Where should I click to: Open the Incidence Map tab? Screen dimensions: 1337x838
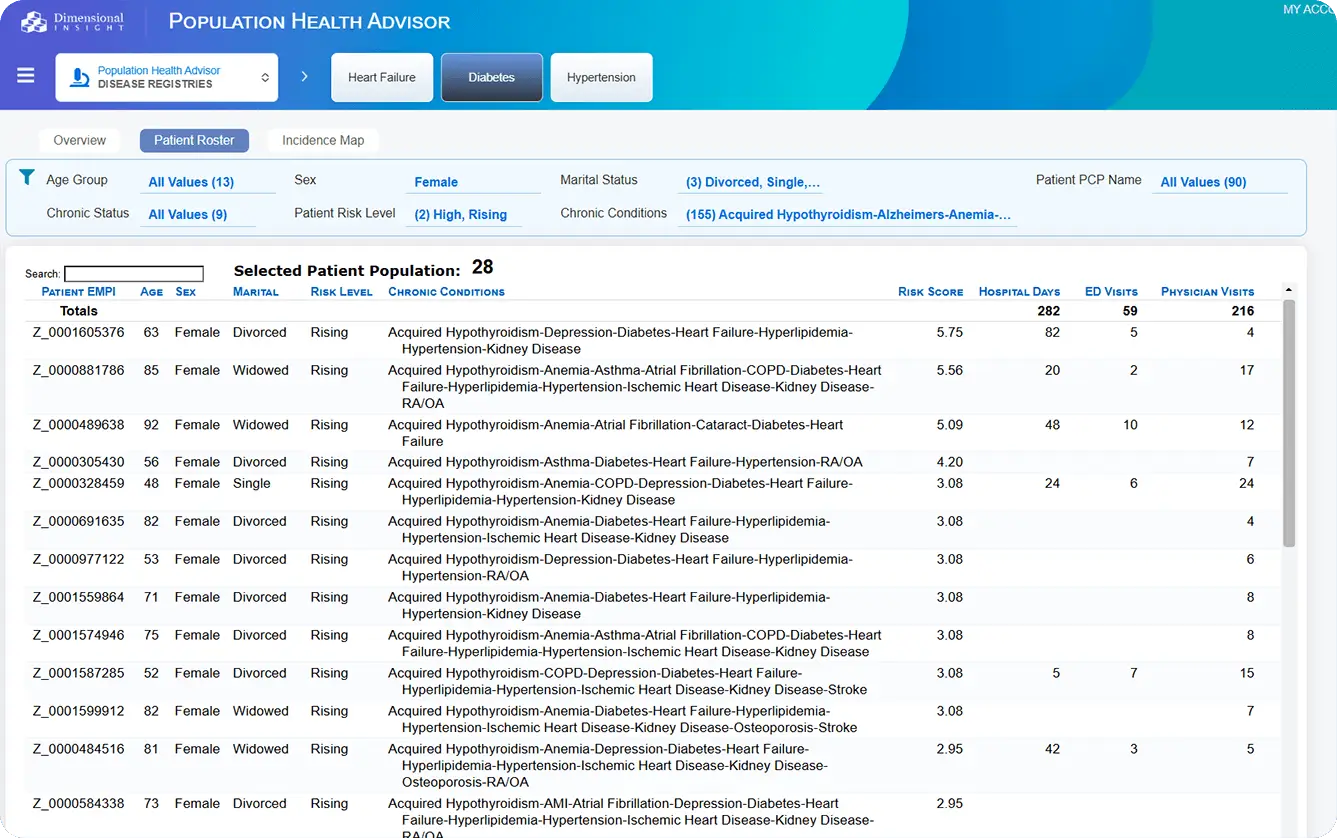pos(323,141)
